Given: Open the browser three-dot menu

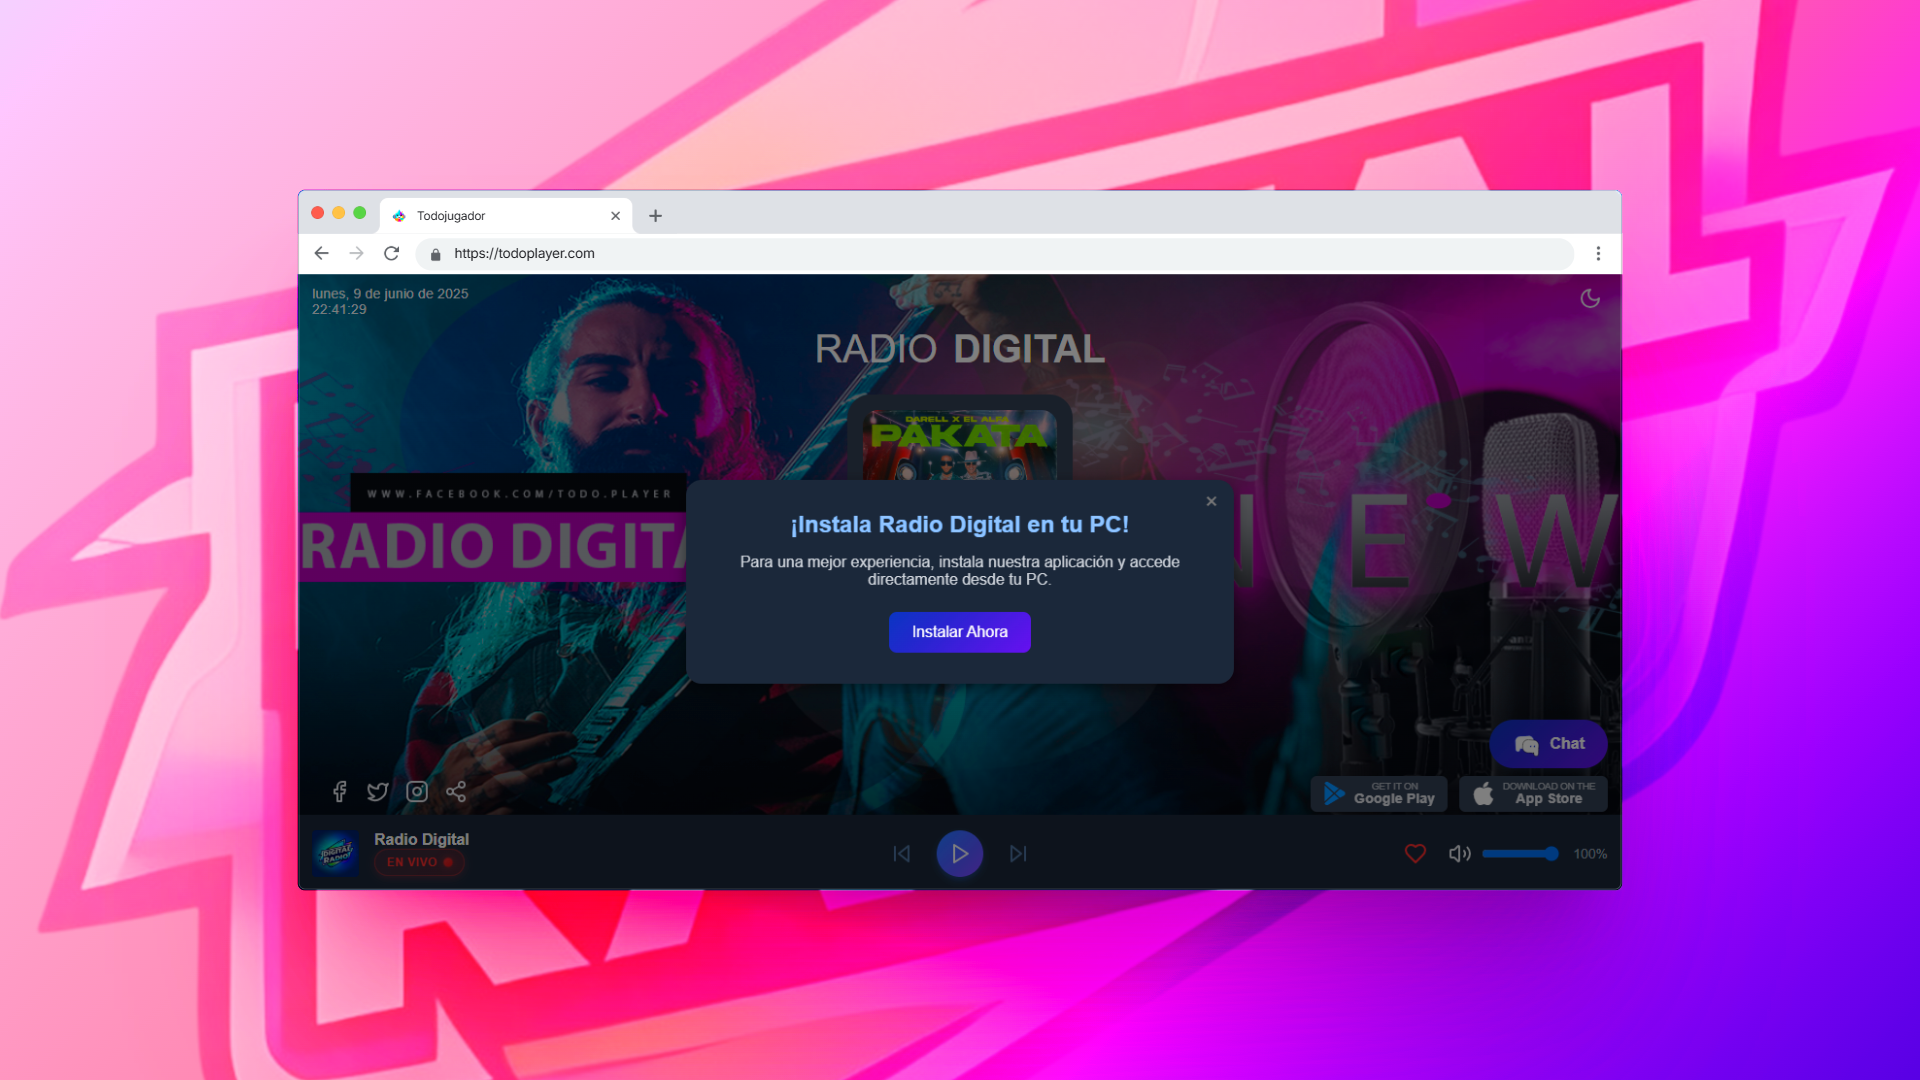Looking at the screenshot, I should tap(1598, 254).
